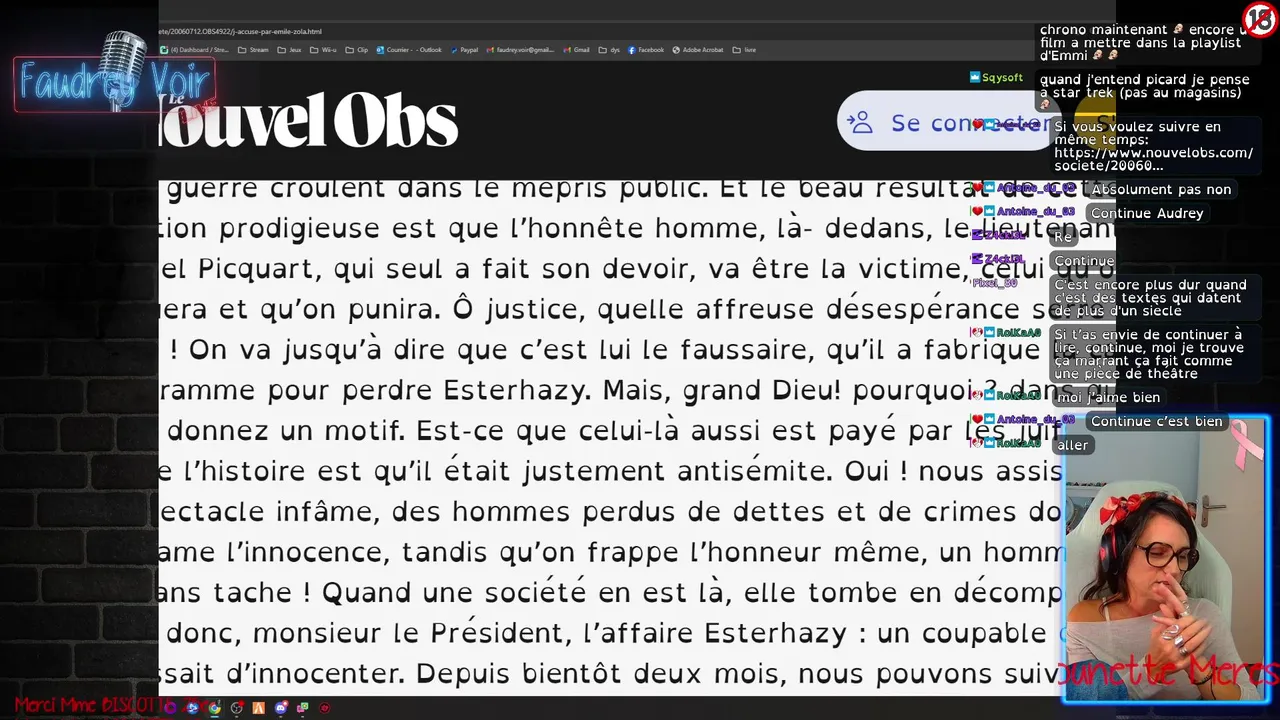The width and height of the screenshot is (1280, 720).
Task: Open the pink and green chat app in taskbar
Action: (x=302, y=708)
